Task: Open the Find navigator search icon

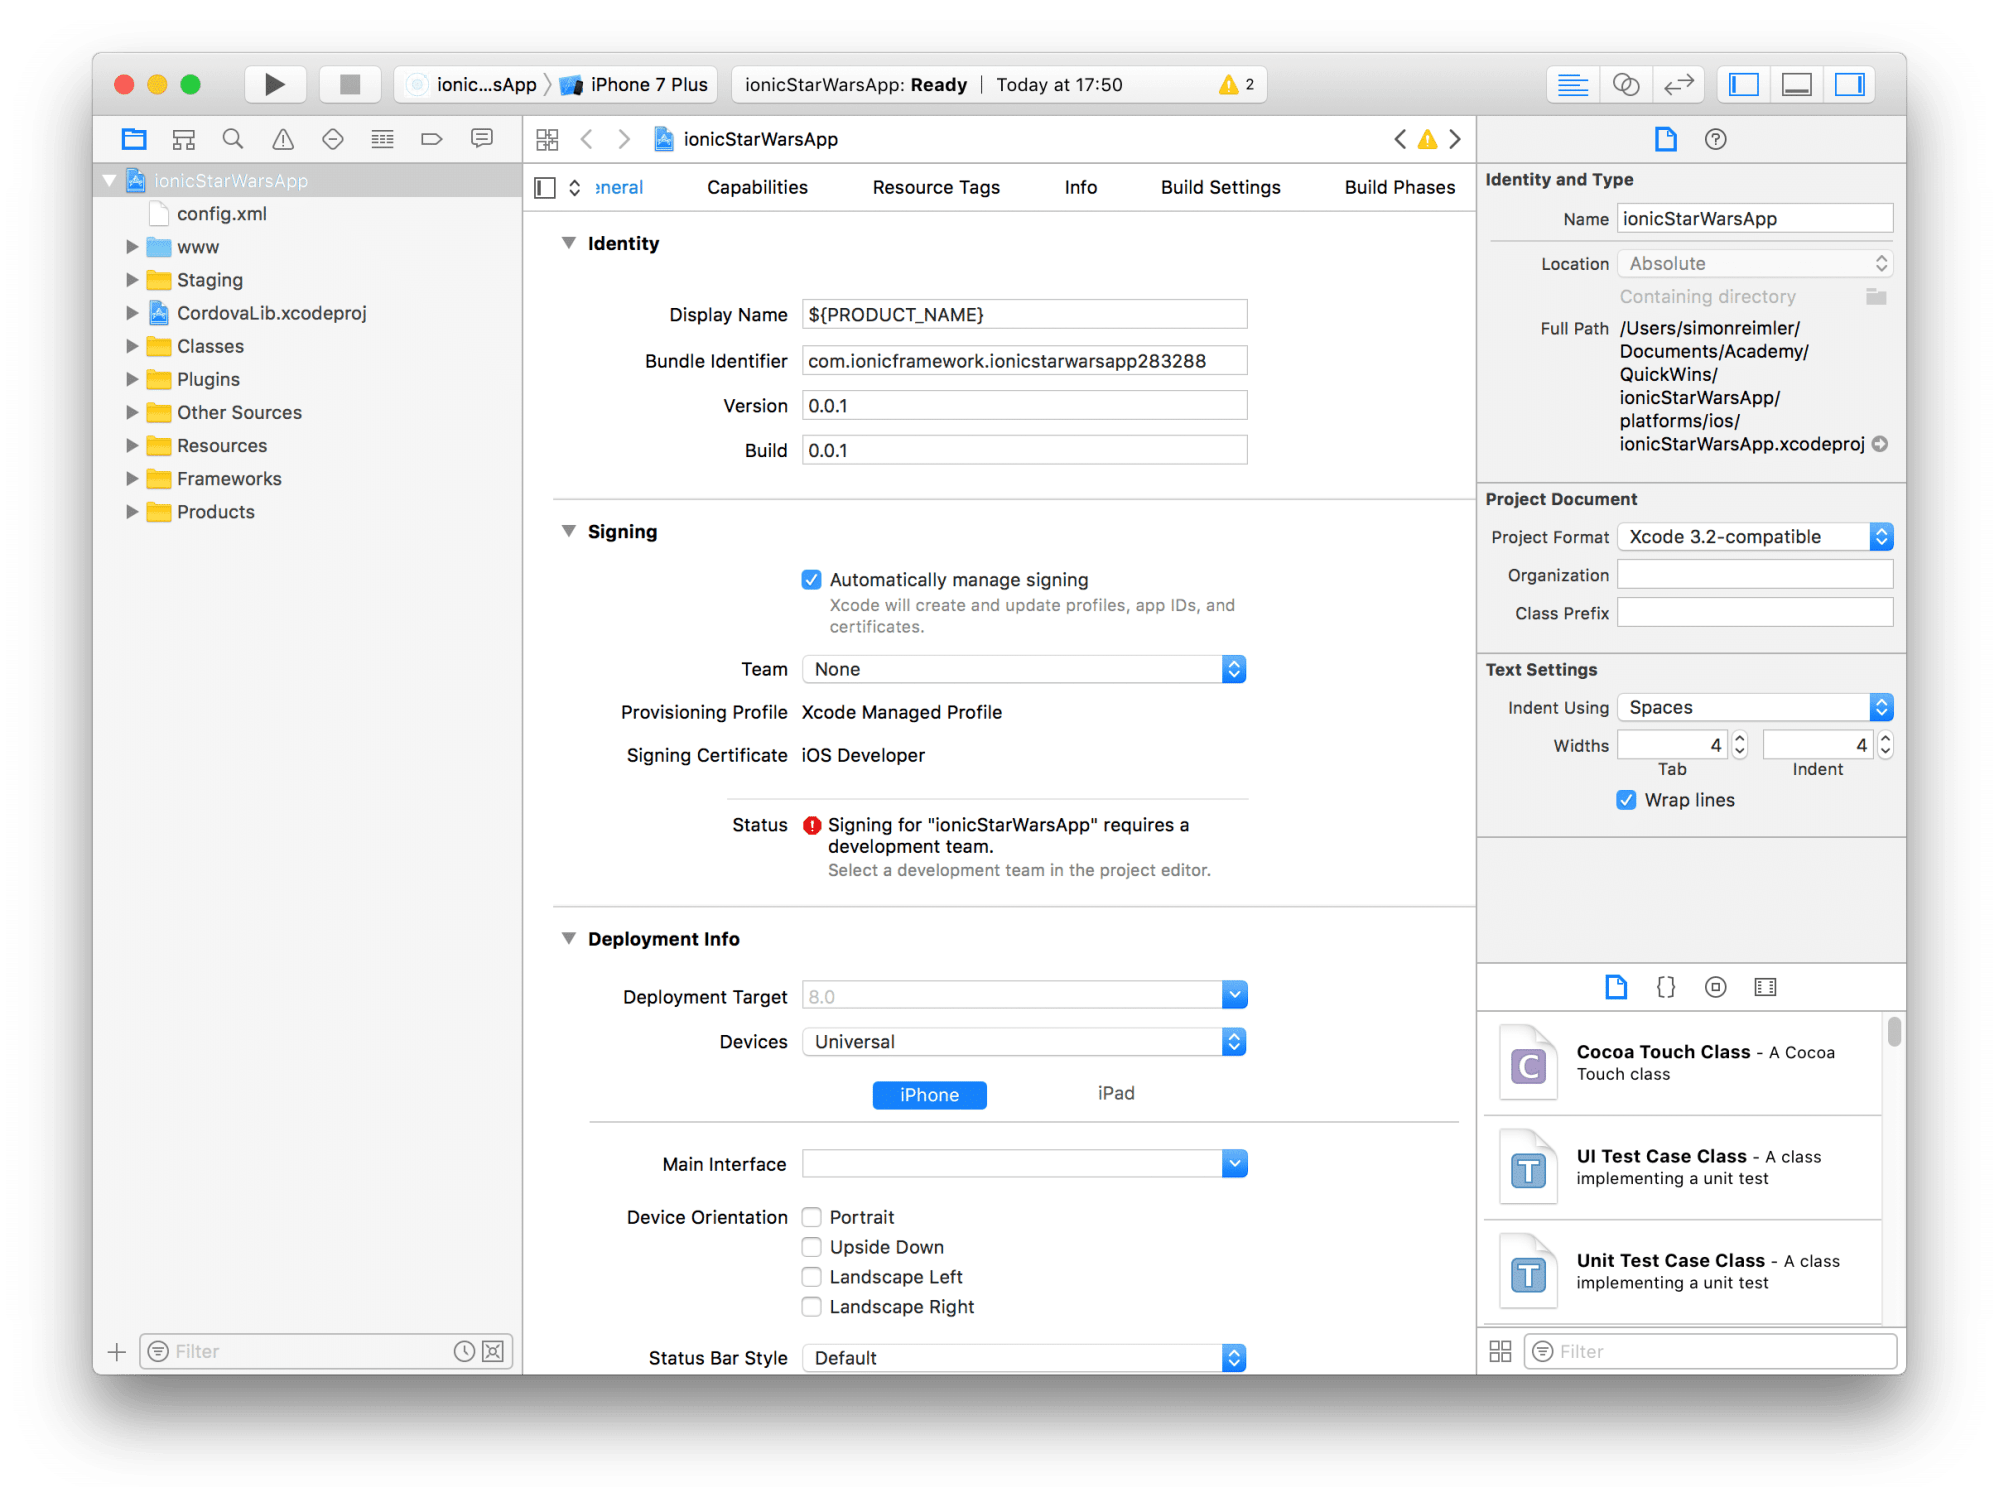Action: (233, 139)
